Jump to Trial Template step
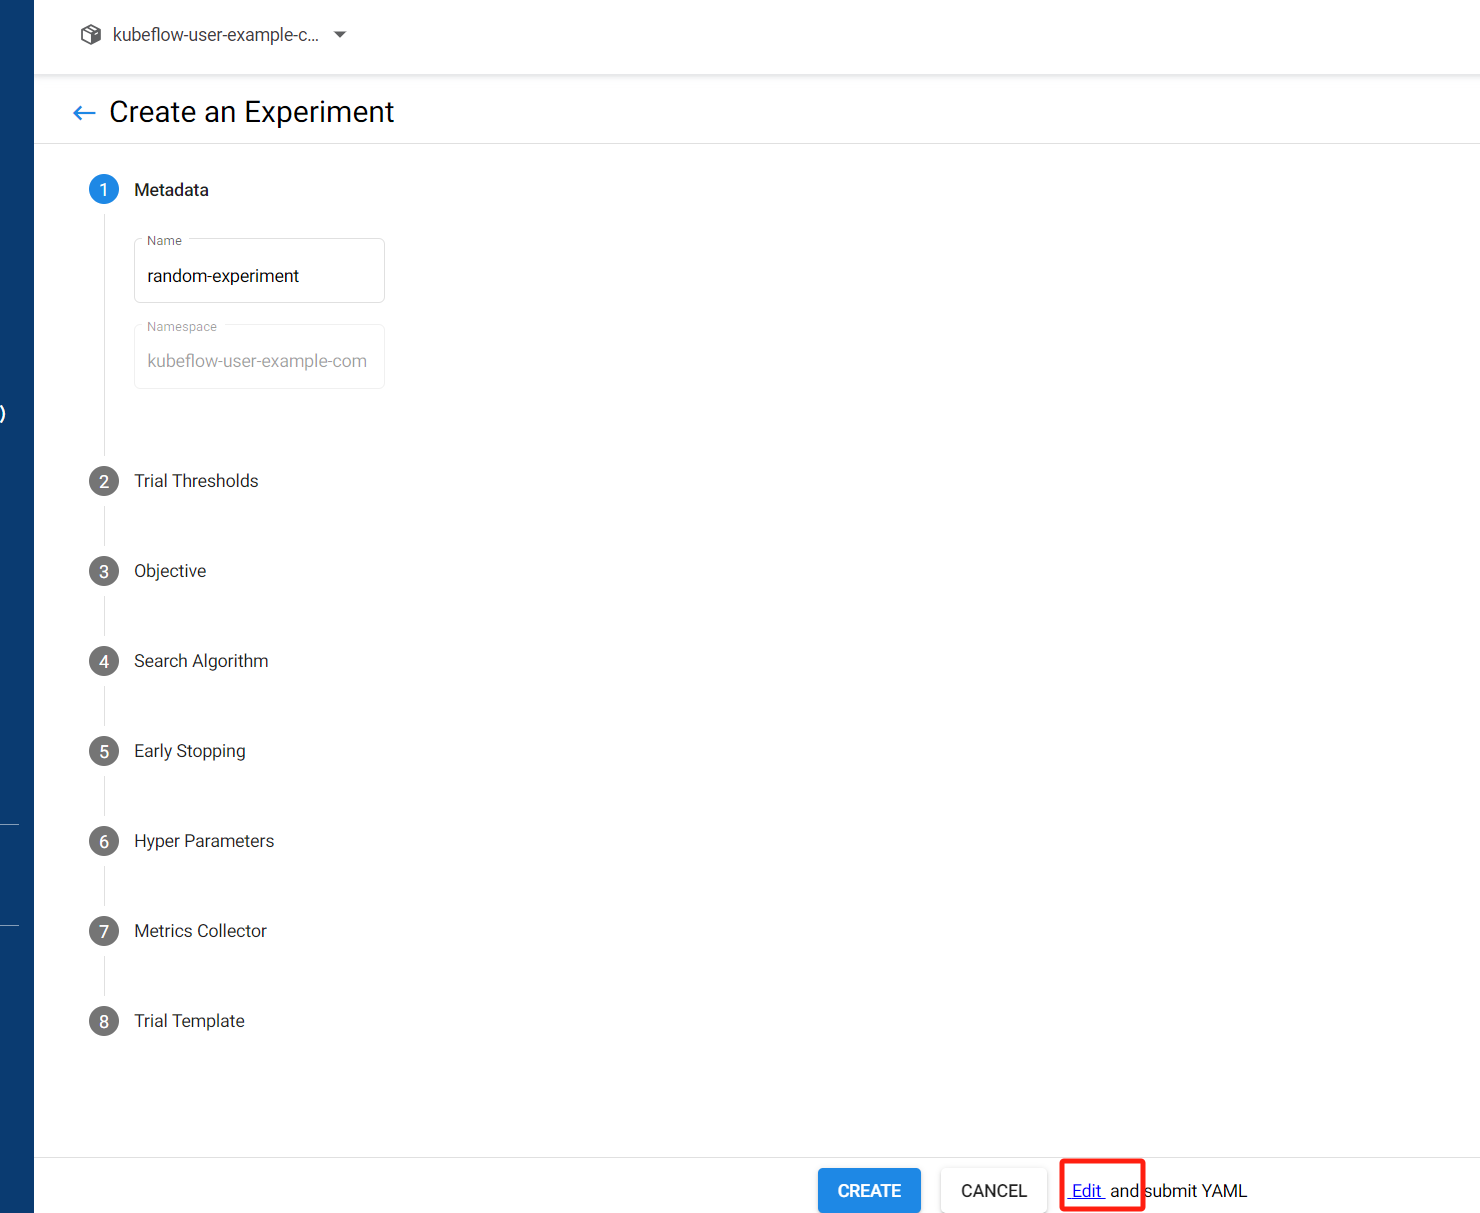Image resolution: width=1480 pixels, height=1213 pixels. point(189,1021)
